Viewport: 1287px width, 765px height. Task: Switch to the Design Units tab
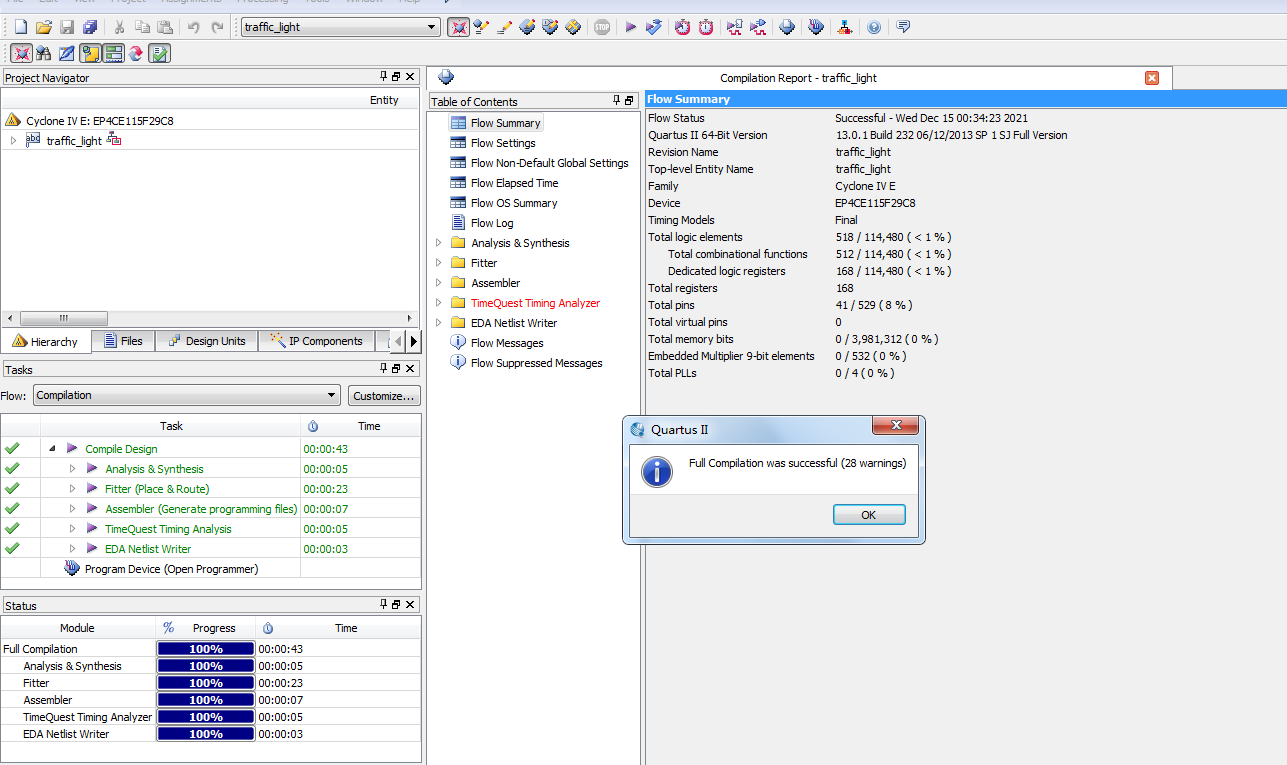pos(205,341)
